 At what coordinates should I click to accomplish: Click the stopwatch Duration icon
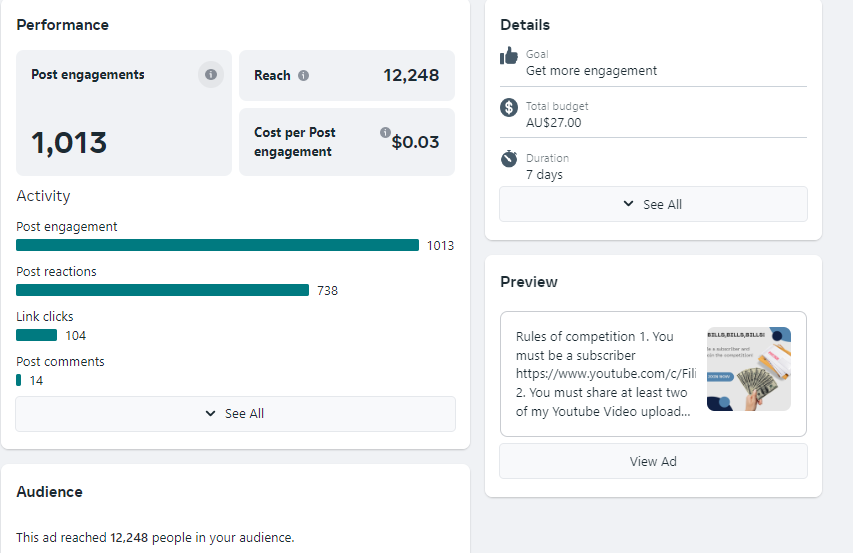(509, 159)
